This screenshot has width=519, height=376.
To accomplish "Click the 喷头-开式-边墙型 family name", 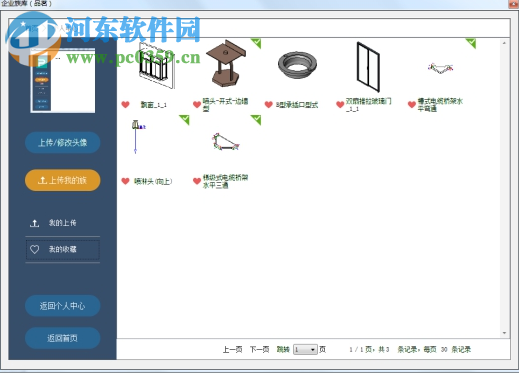I will tap(226, 105).
